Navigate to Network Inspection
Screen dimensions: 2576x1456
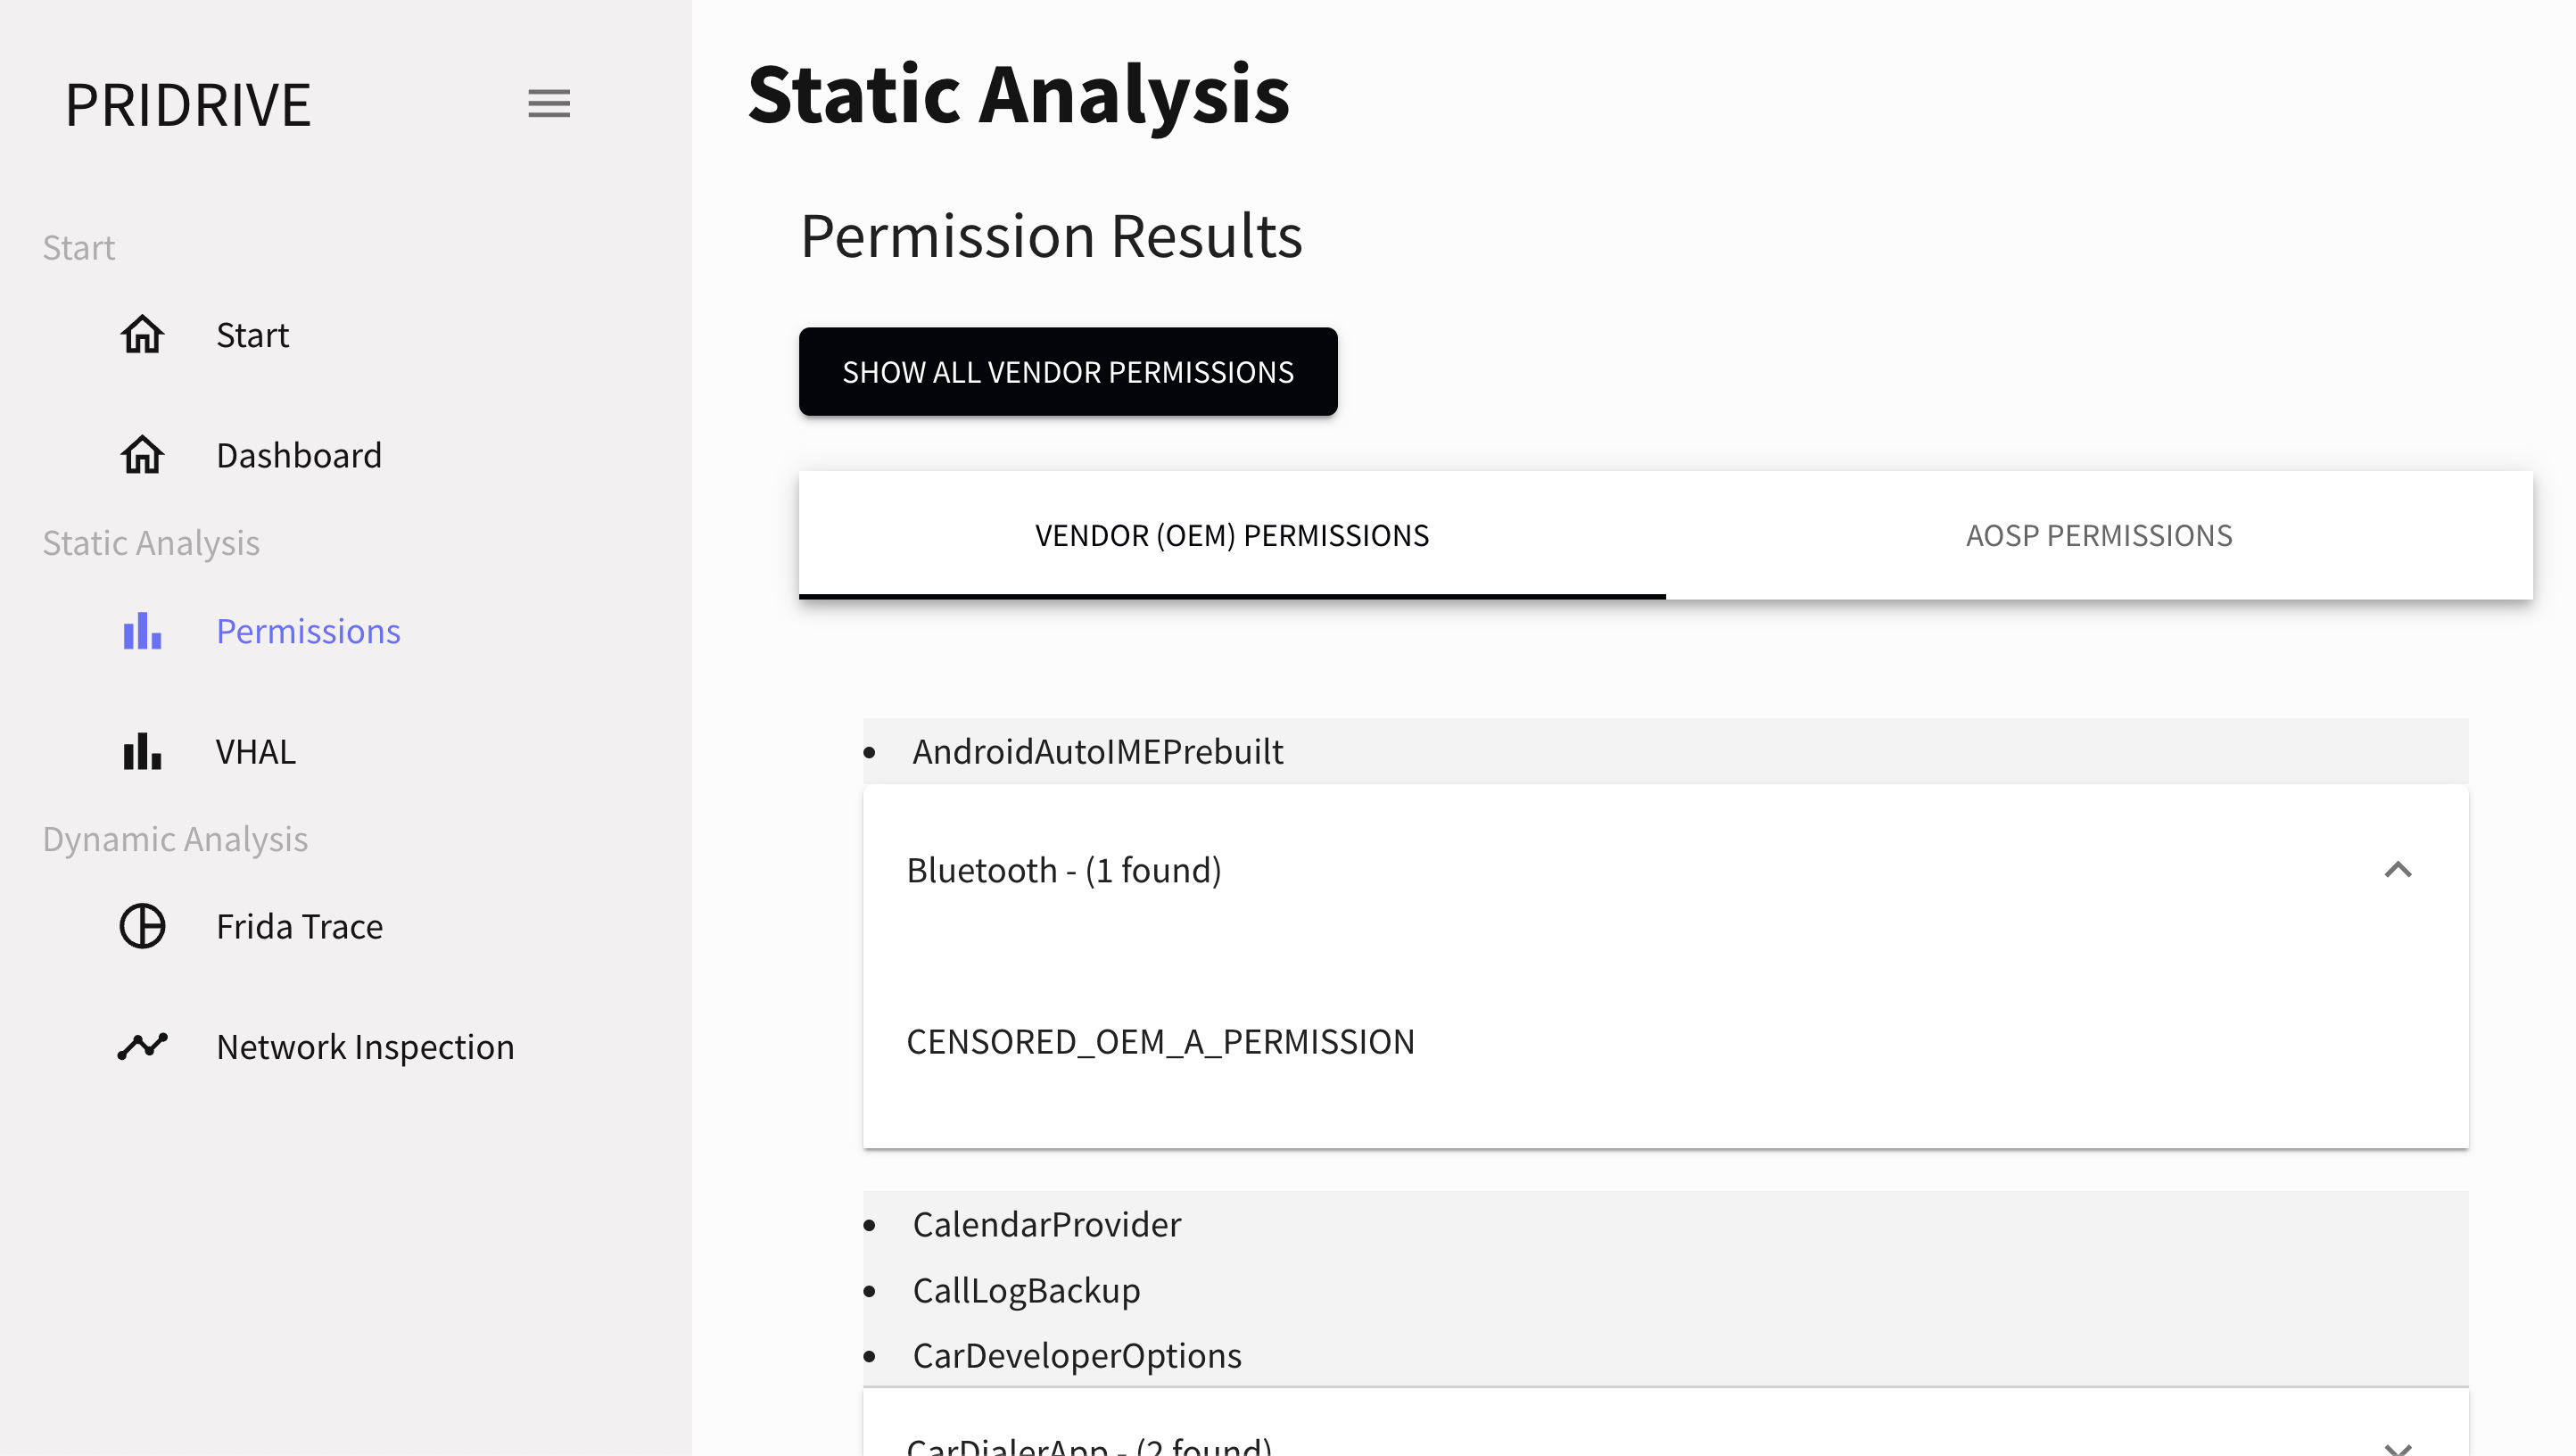pyautogui.click(x=365, y=1046)
